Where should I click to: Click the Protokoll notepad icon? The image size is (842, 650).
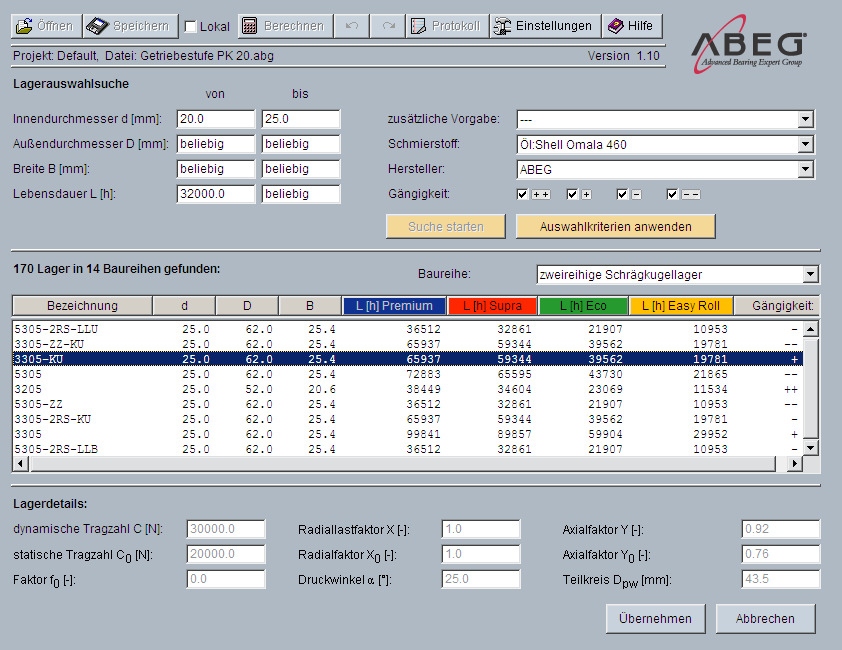418,26
